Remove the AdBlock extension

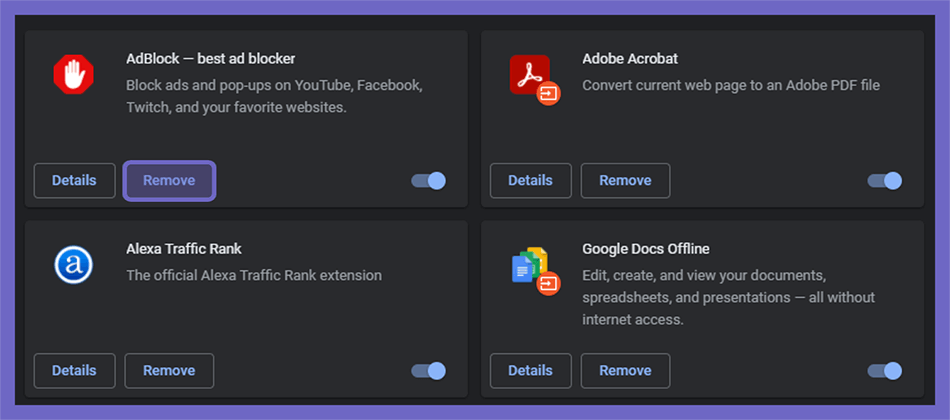click(169, 181)
